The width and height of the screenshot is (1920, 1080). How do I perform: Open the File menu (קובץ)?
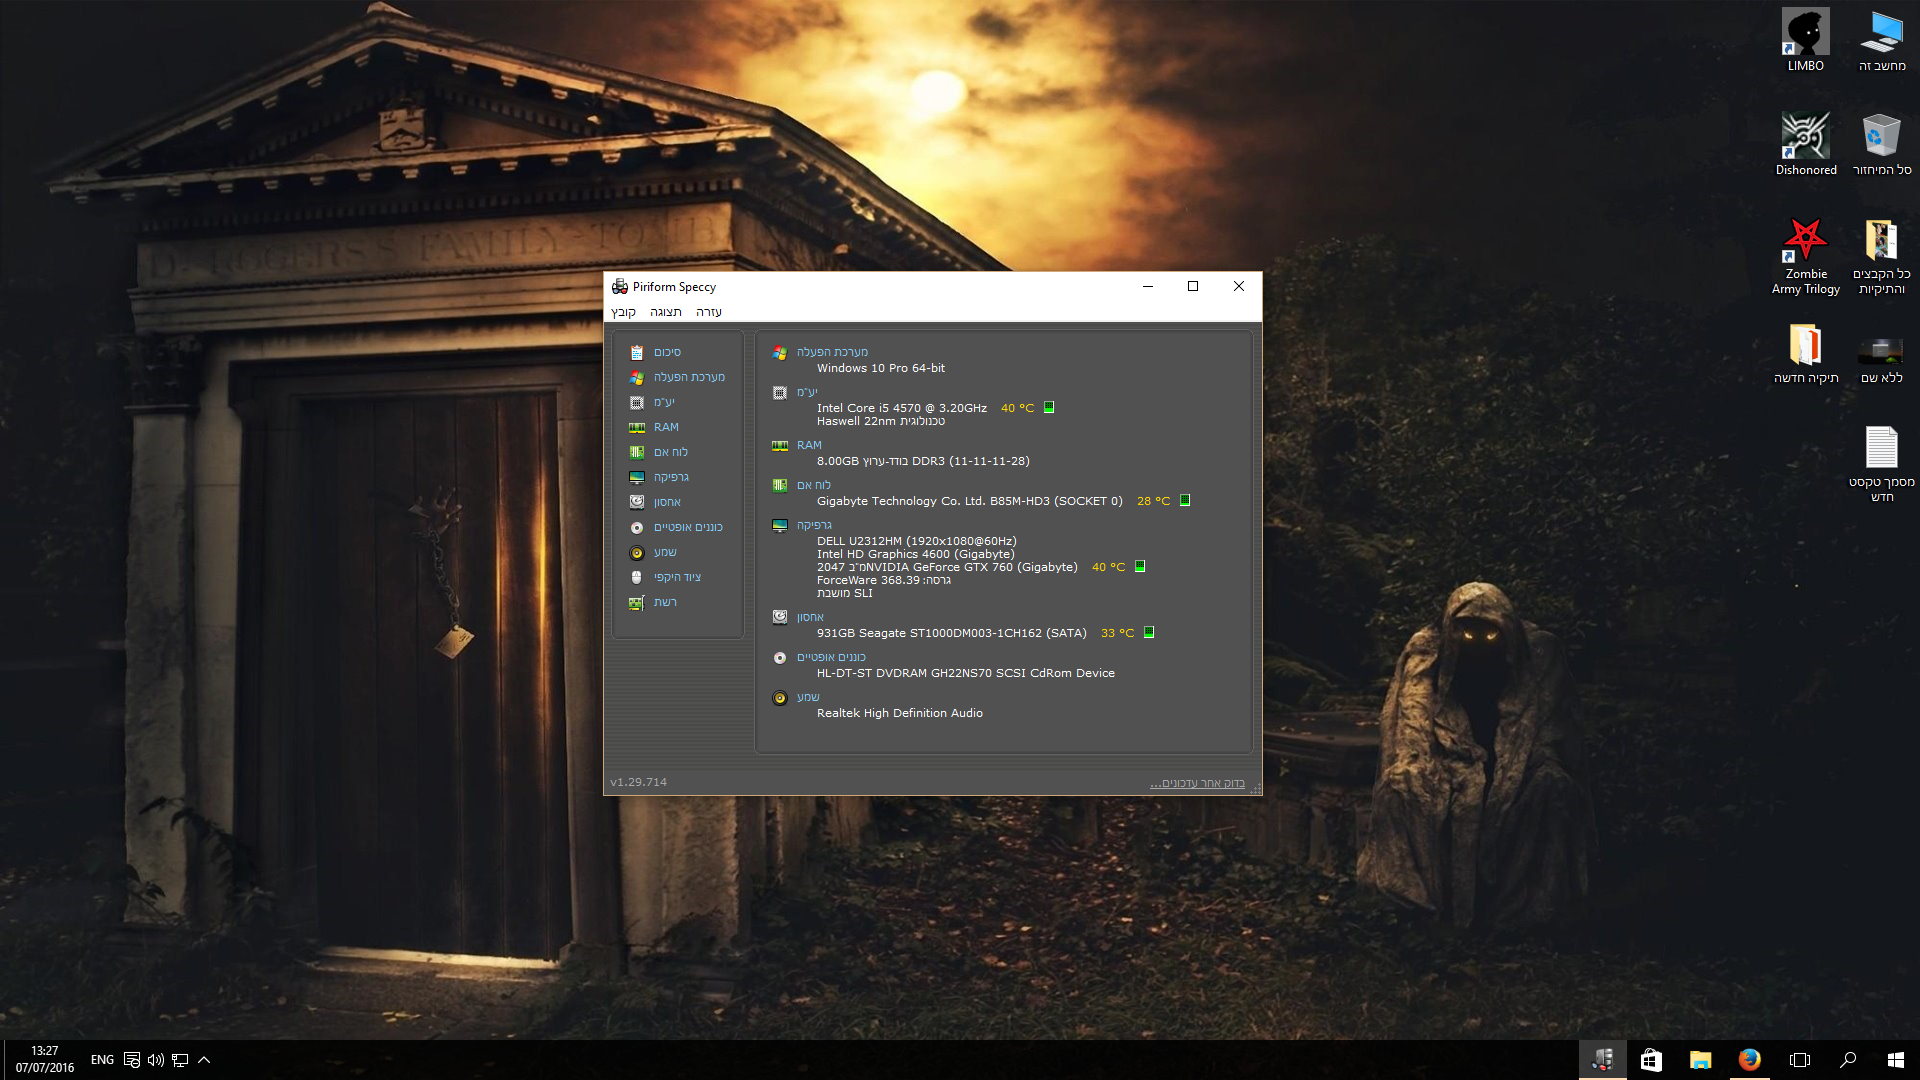tap(623, 312)
